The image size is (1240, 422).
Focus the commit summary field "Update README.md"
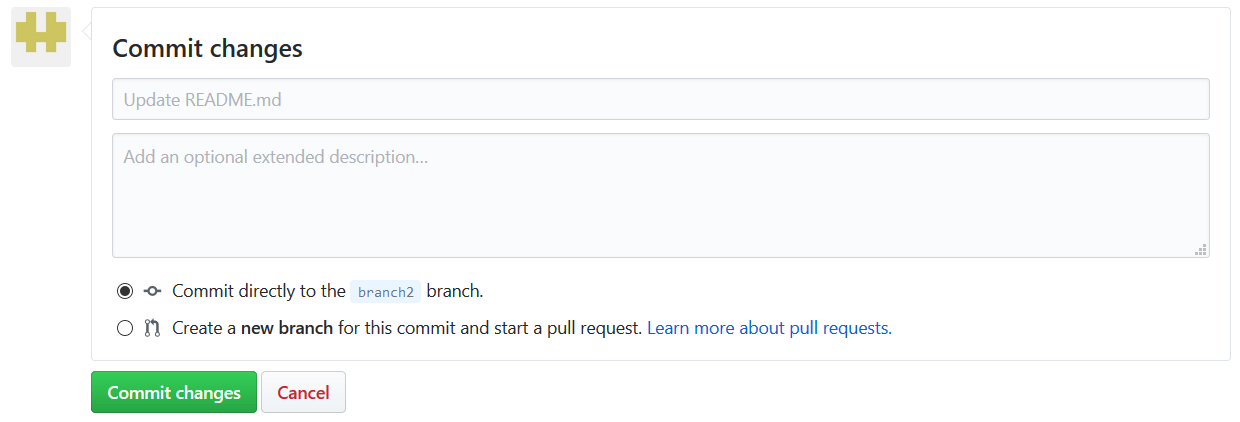pos(660,99)
